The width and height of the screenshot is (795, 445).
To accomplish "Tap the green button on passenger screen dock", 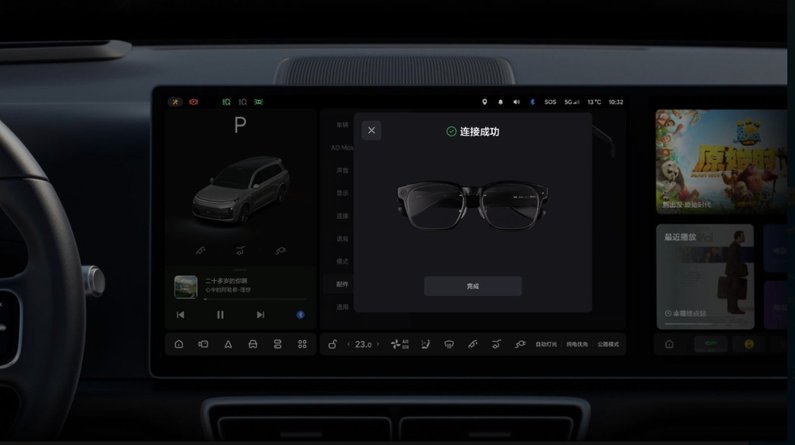I will [711, 344].
